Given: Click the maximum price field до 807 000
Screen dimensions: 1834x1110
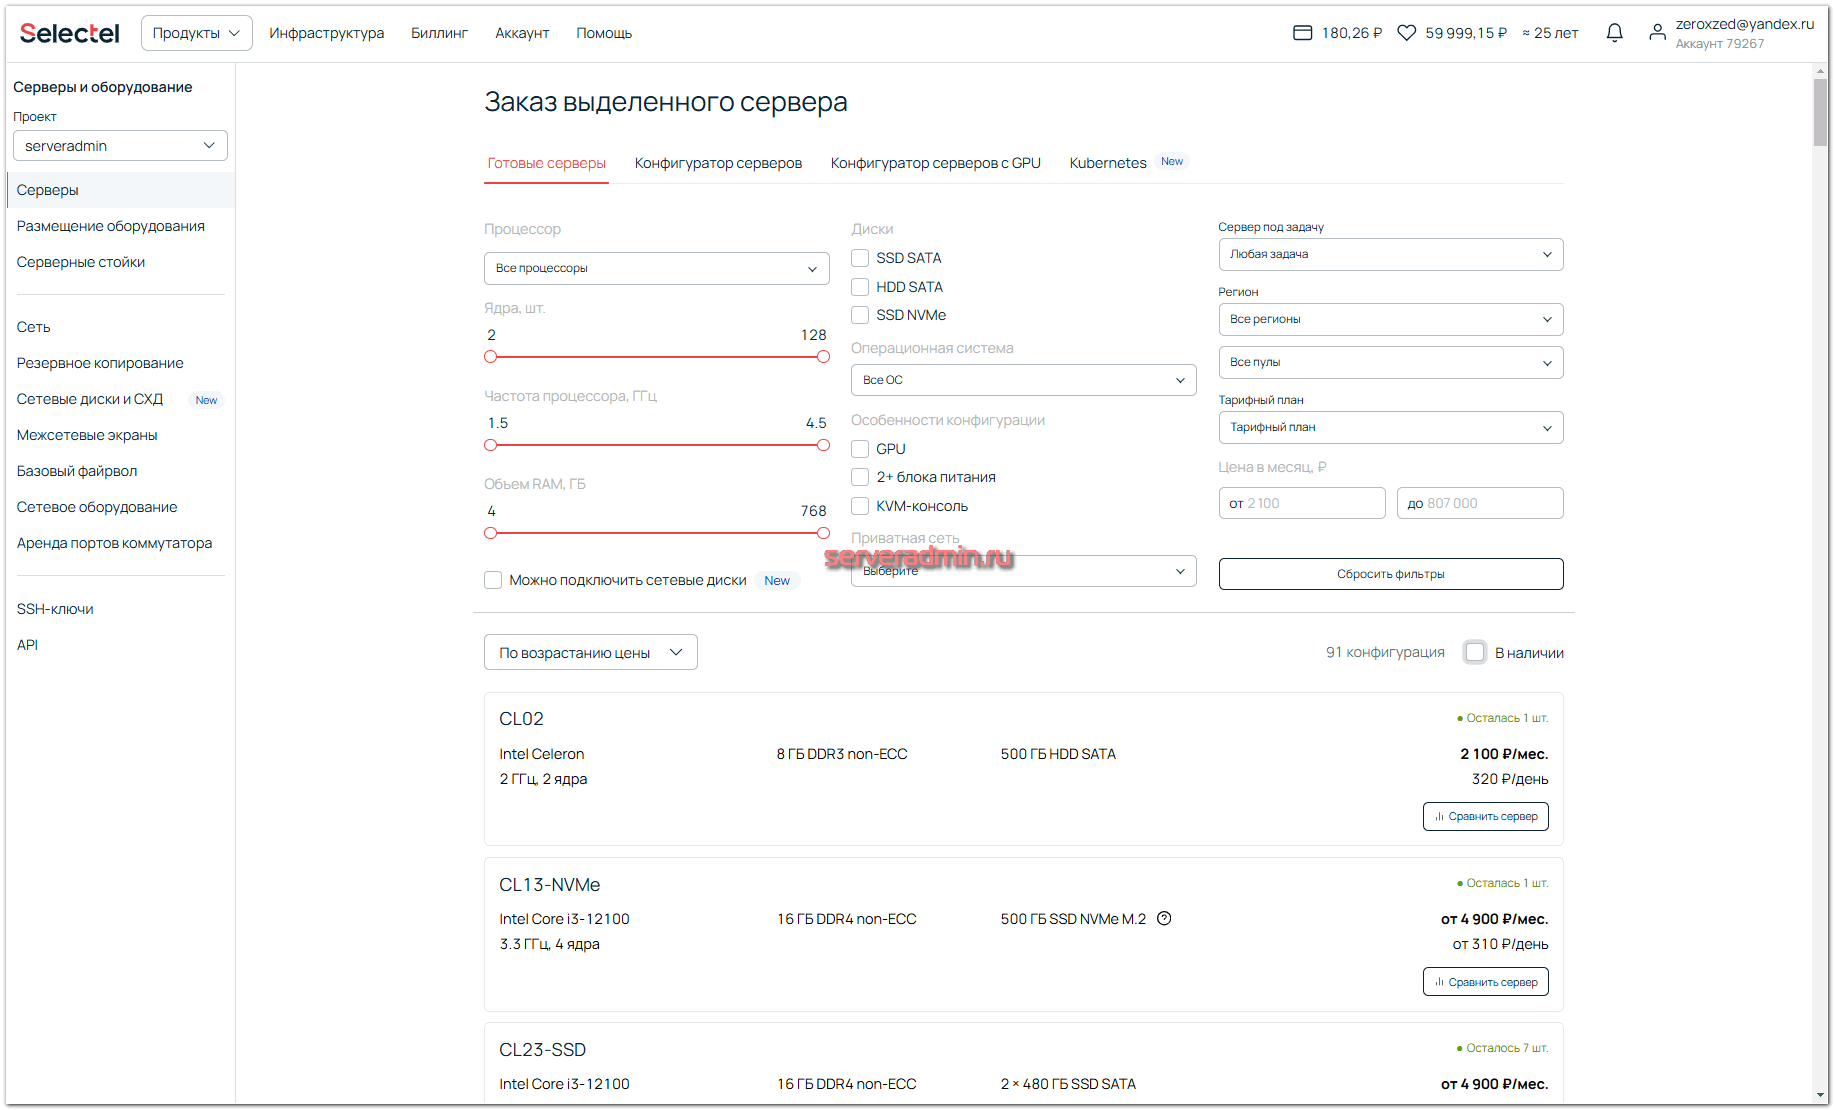Looking at the screenshot, I should click(x=1480, y=503).
